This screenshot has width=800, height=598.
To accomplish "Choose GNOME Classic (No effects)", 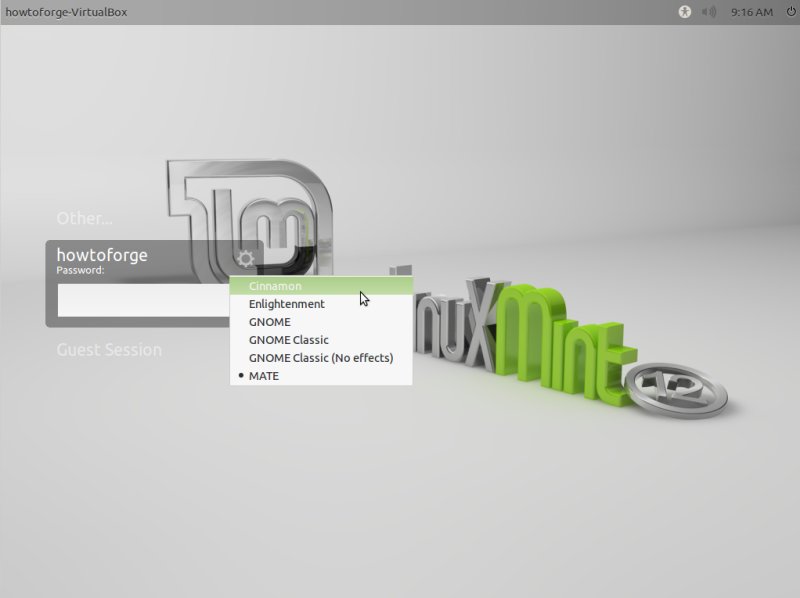I will [321, 358].
